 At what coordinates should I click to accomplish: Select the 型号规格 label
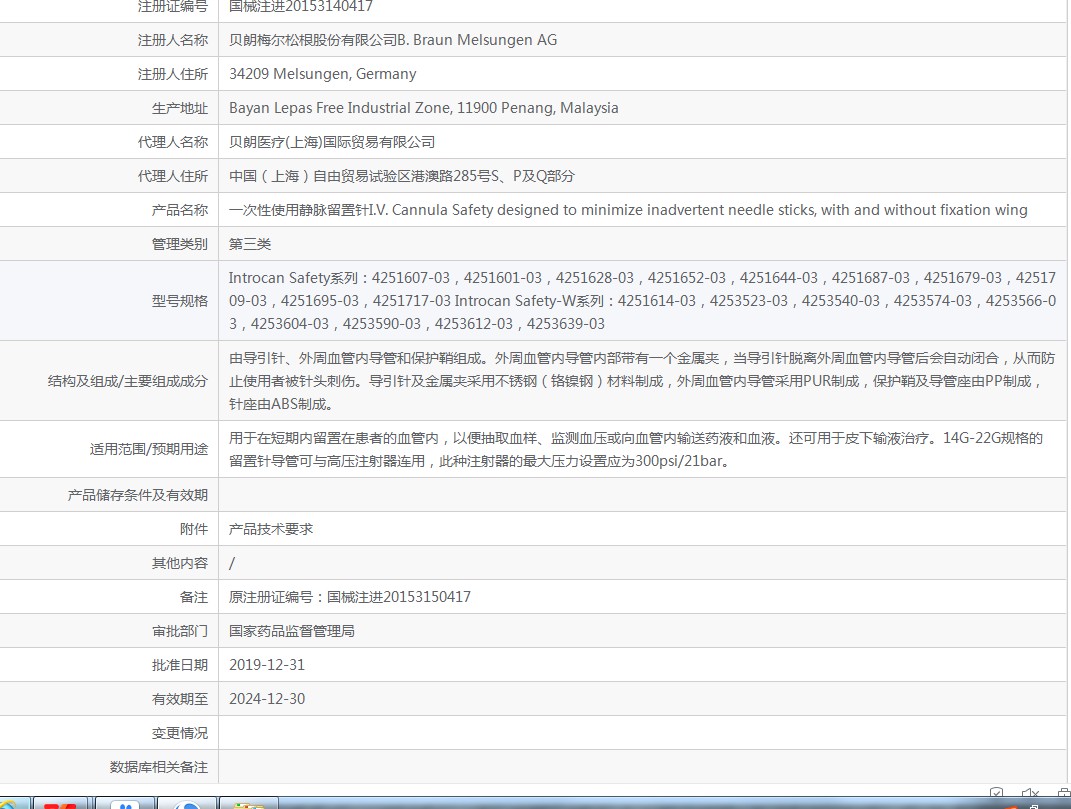tap(180, 301)
